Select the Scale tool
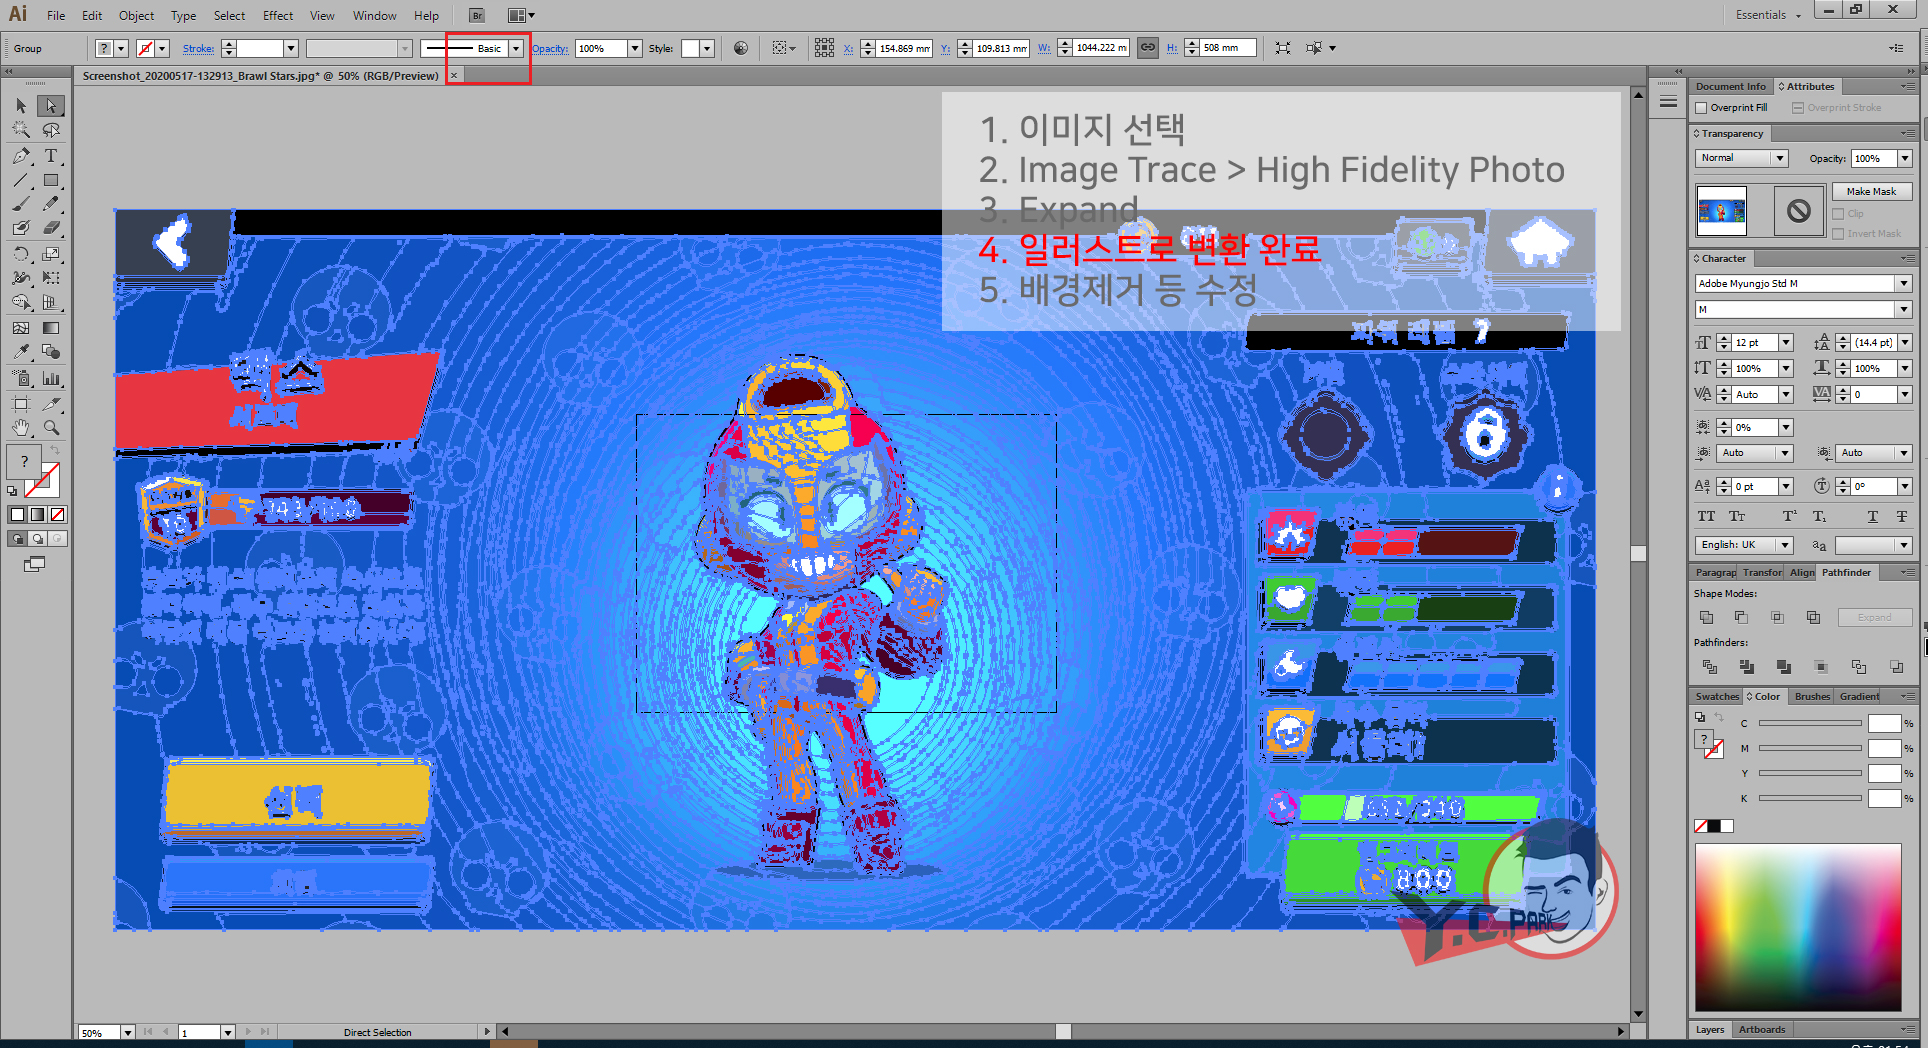 point(51,254)
